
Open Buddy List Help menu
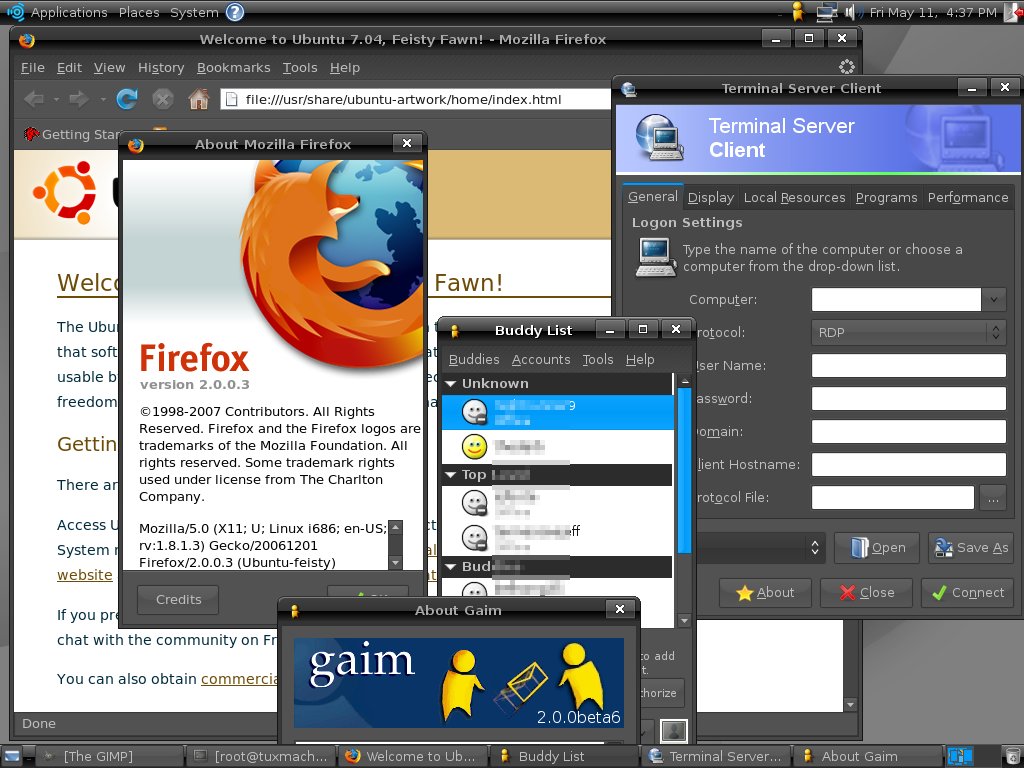click(640, 359)
